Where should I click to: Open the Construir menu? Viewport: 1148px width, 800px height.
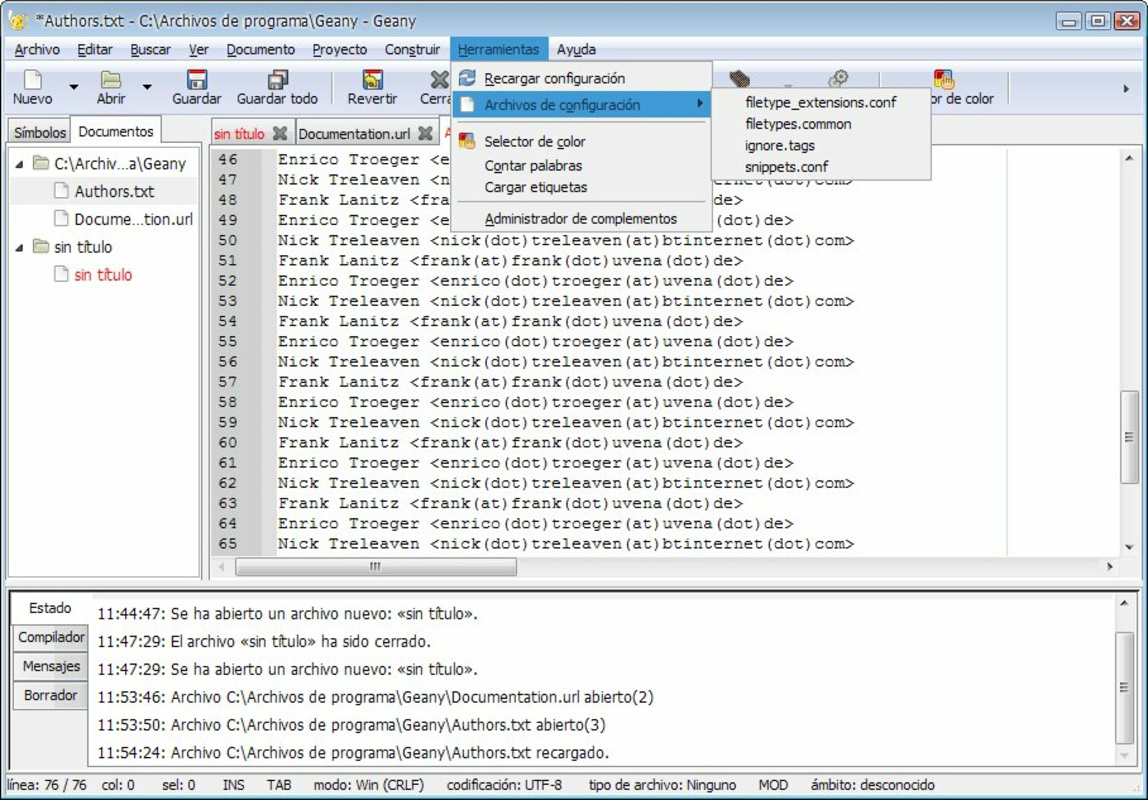[412, 50]
